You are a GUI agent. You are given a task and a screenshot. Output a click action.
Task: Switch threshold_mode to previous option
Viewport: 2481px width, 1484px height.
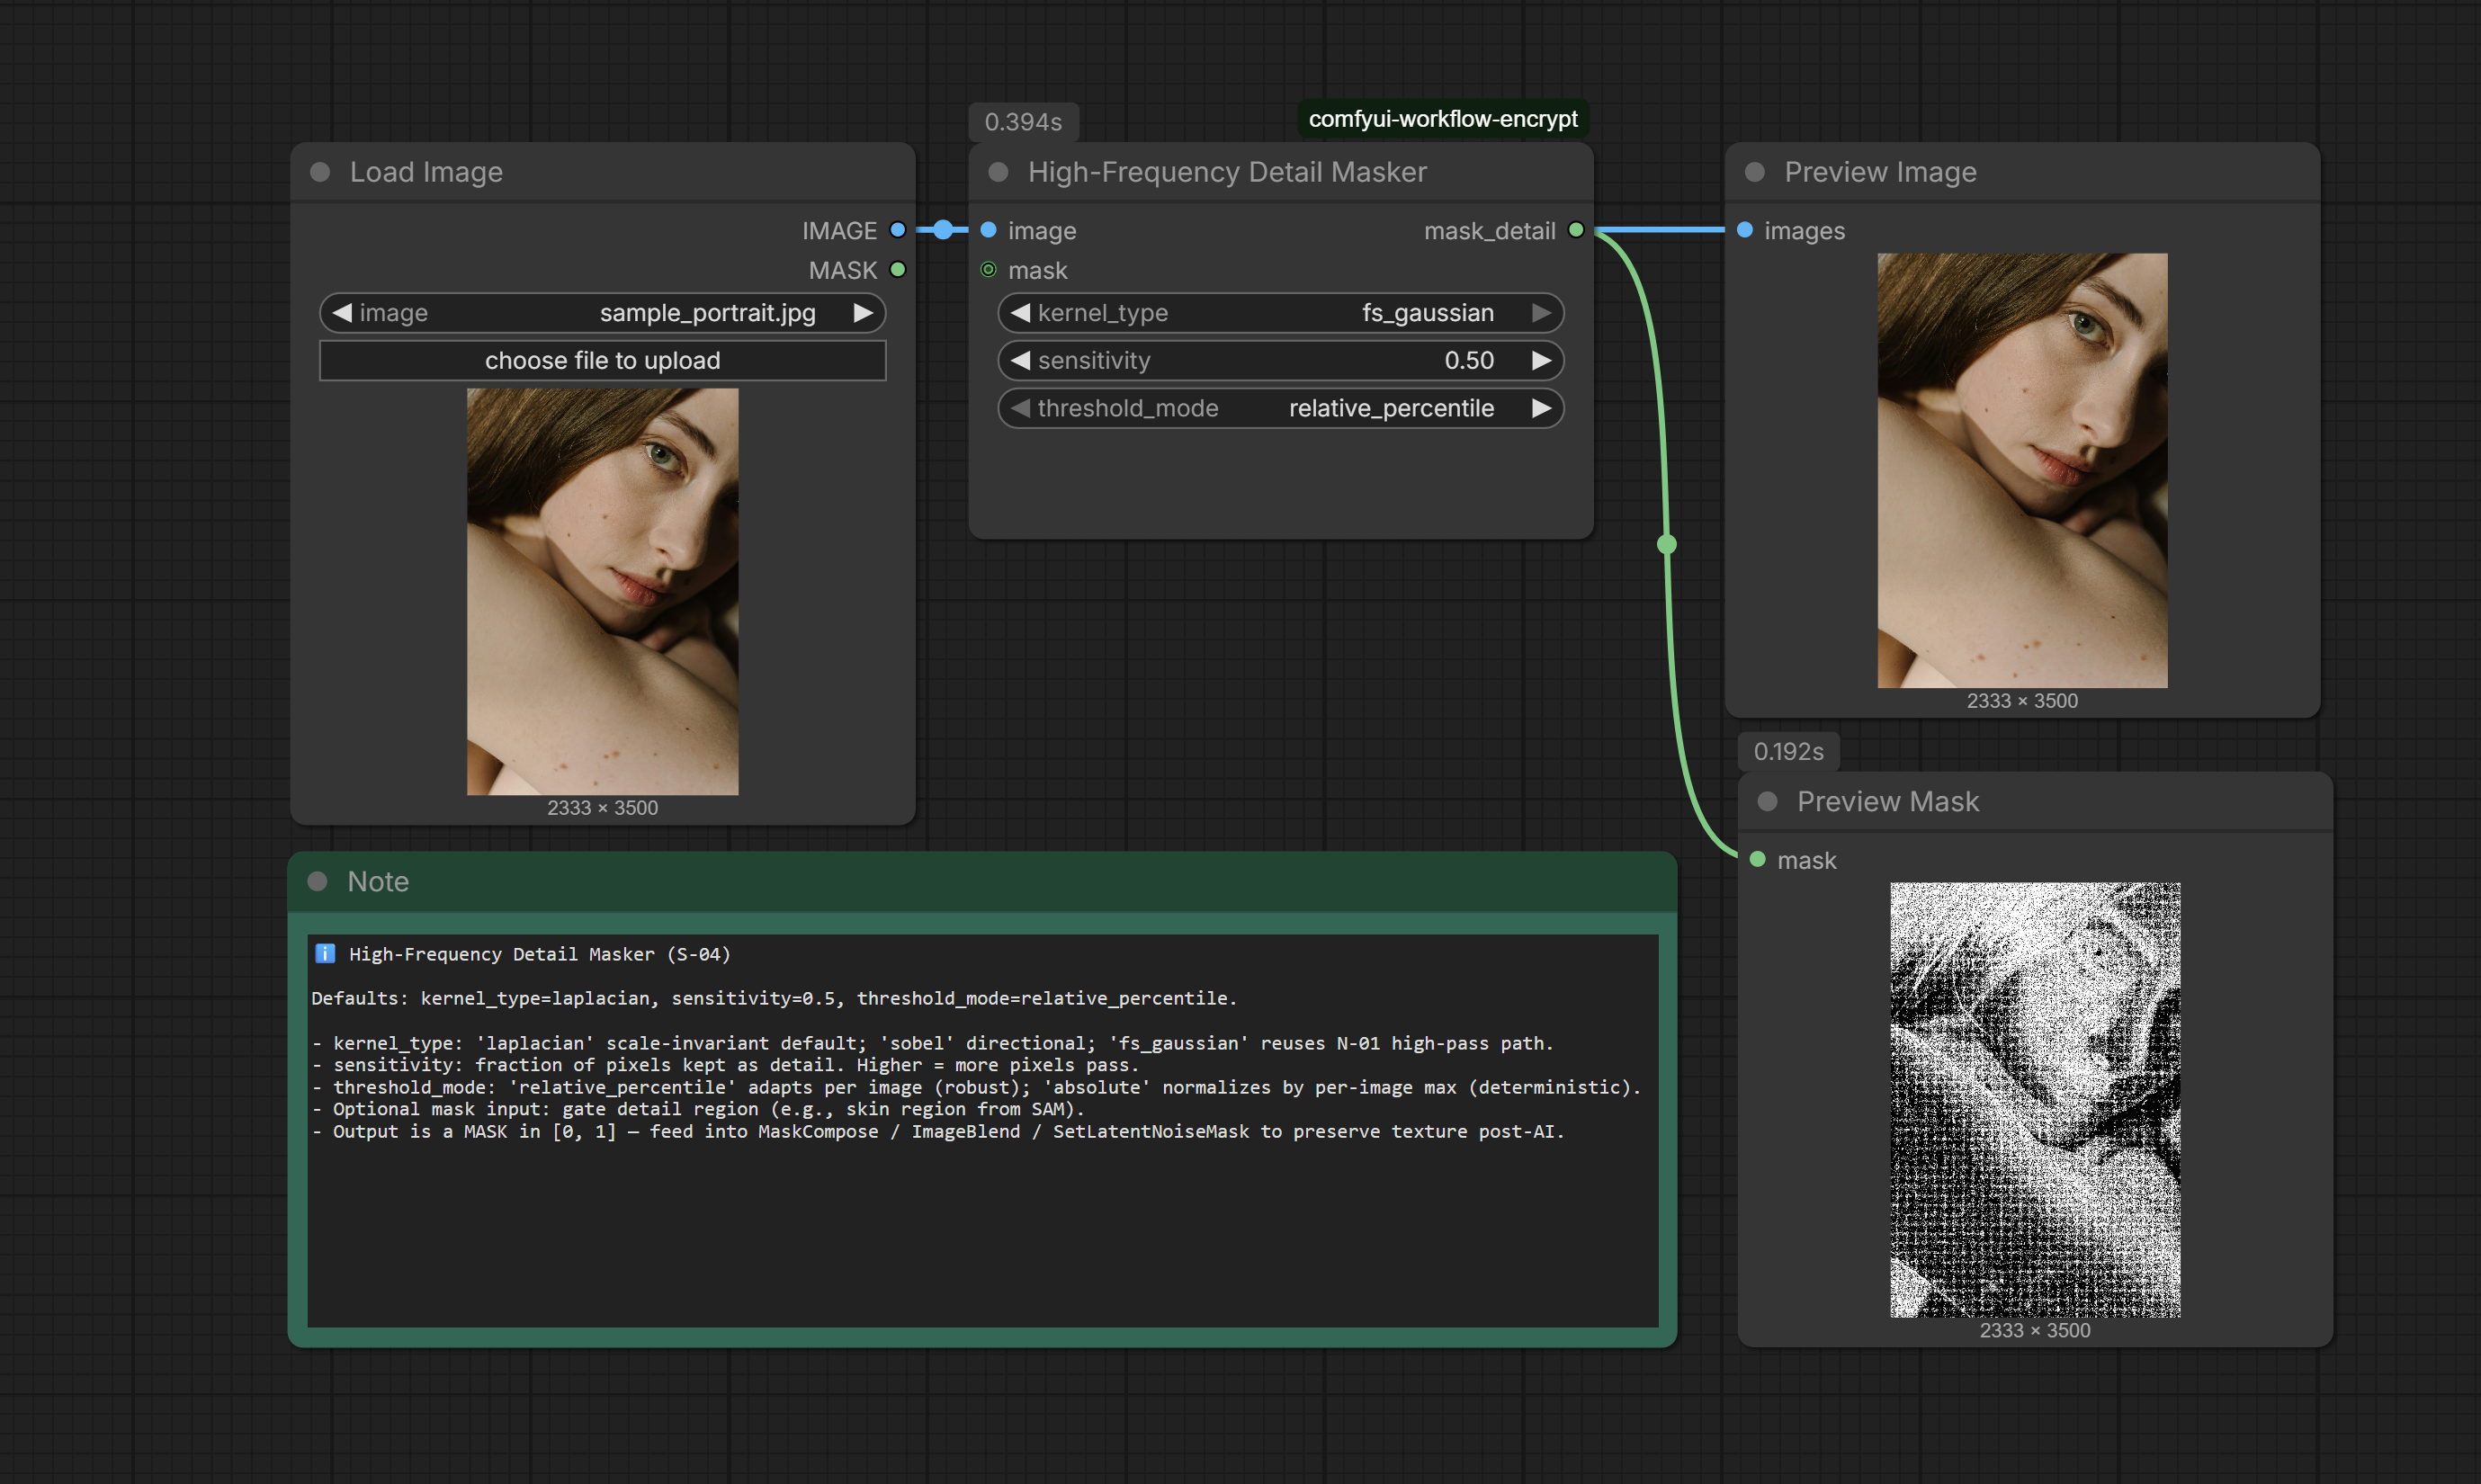pyautogui.click(x=1020, y=408)
